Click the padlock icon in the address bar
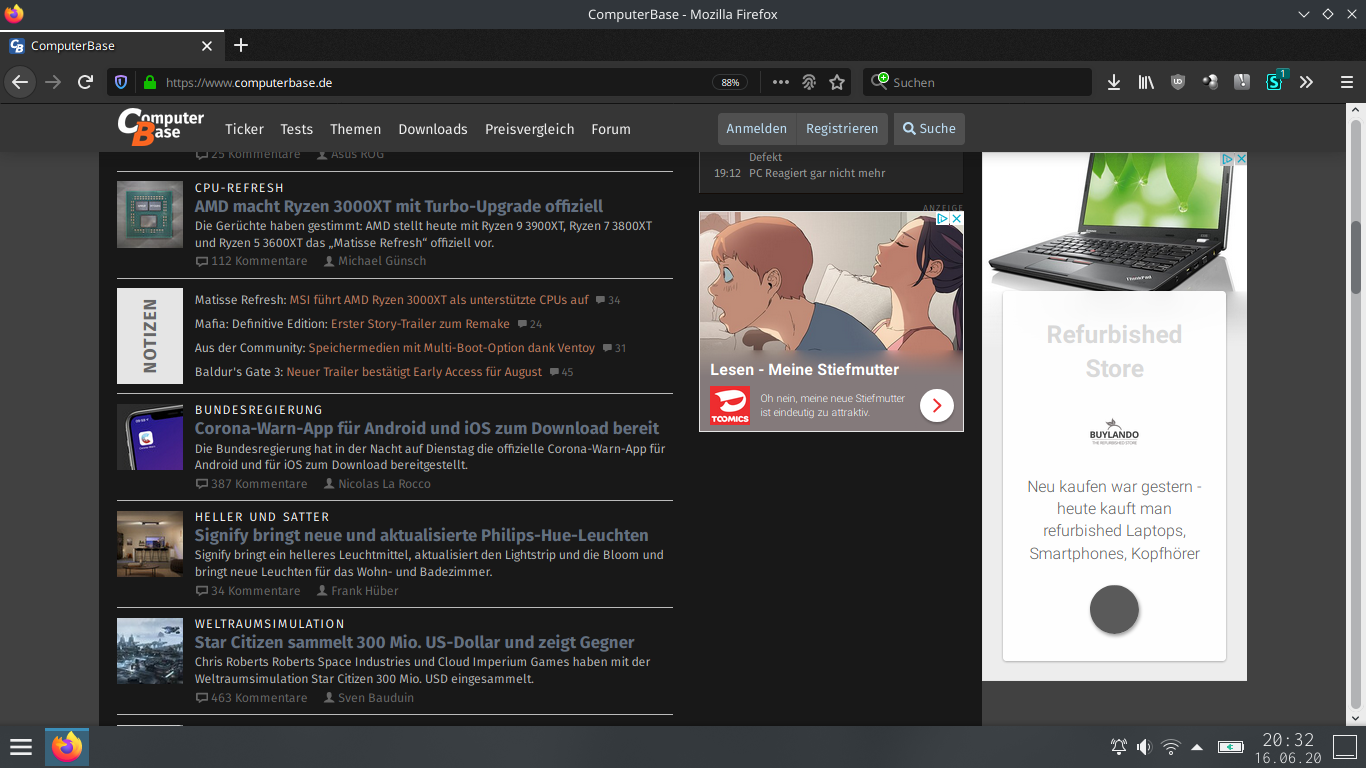The image size is (1366, 768). pos(148,82)
